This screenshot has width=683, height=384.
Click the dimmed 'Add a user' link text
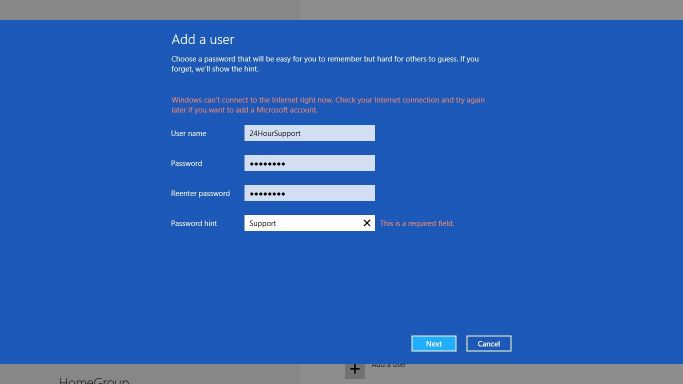[x=389, y=365]
